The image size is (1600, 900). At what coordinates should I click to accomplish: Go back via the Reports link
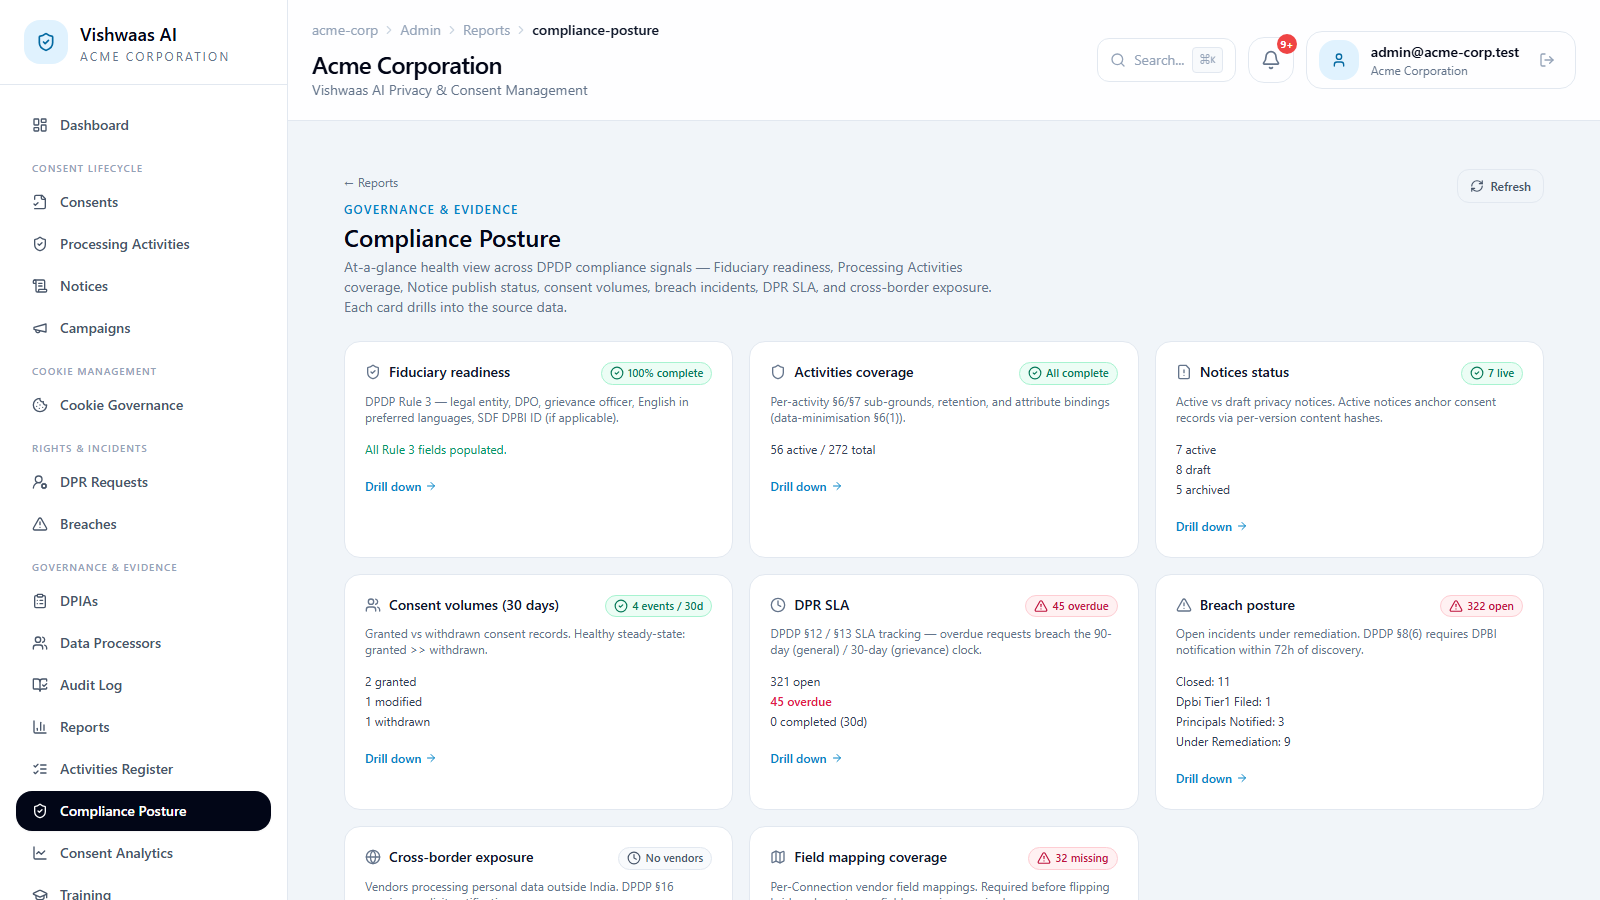coord(371,183)
